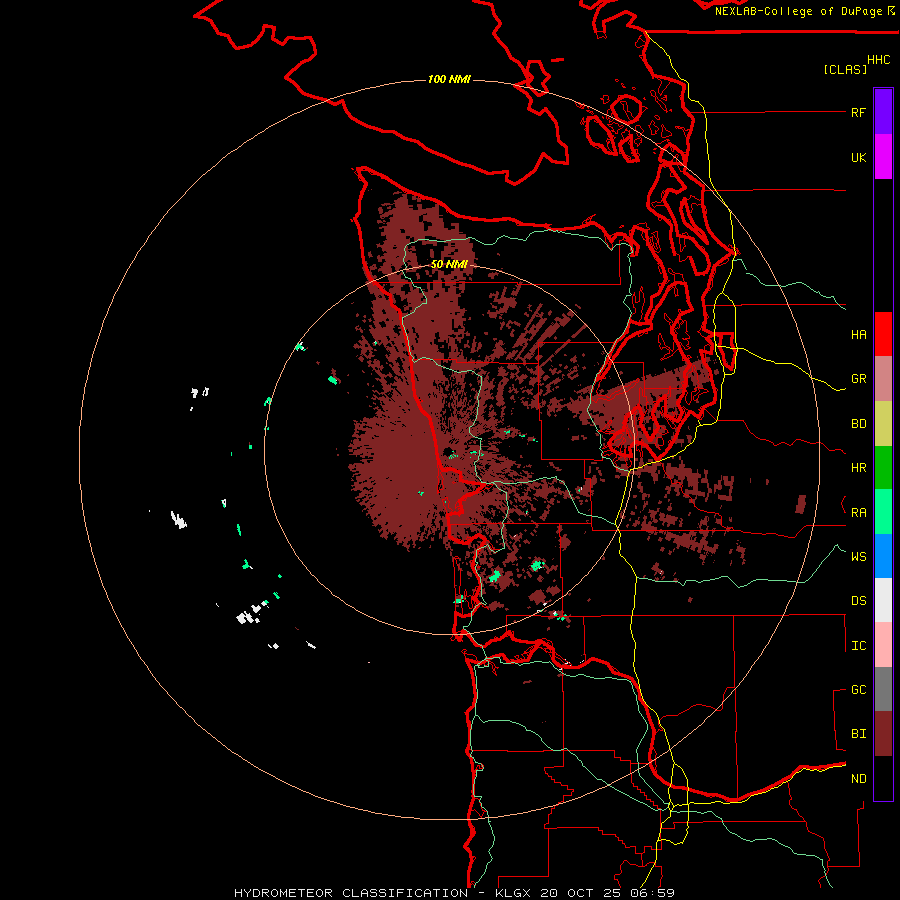Click the '100 NMI' range ring label
The image size is (900, 900).
(x=449, y=79)
